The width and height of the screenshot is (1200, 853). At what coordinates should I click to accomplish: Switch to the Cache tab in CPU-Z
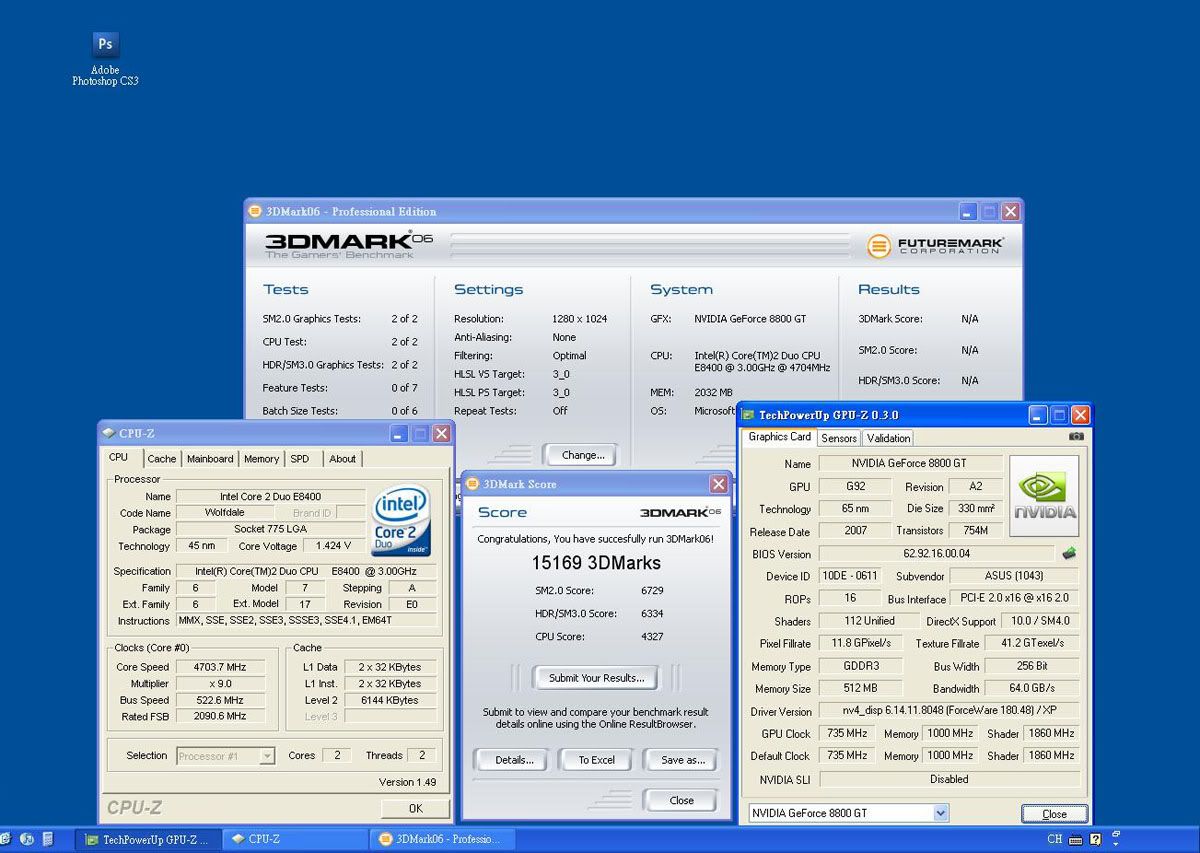(162, 459)
